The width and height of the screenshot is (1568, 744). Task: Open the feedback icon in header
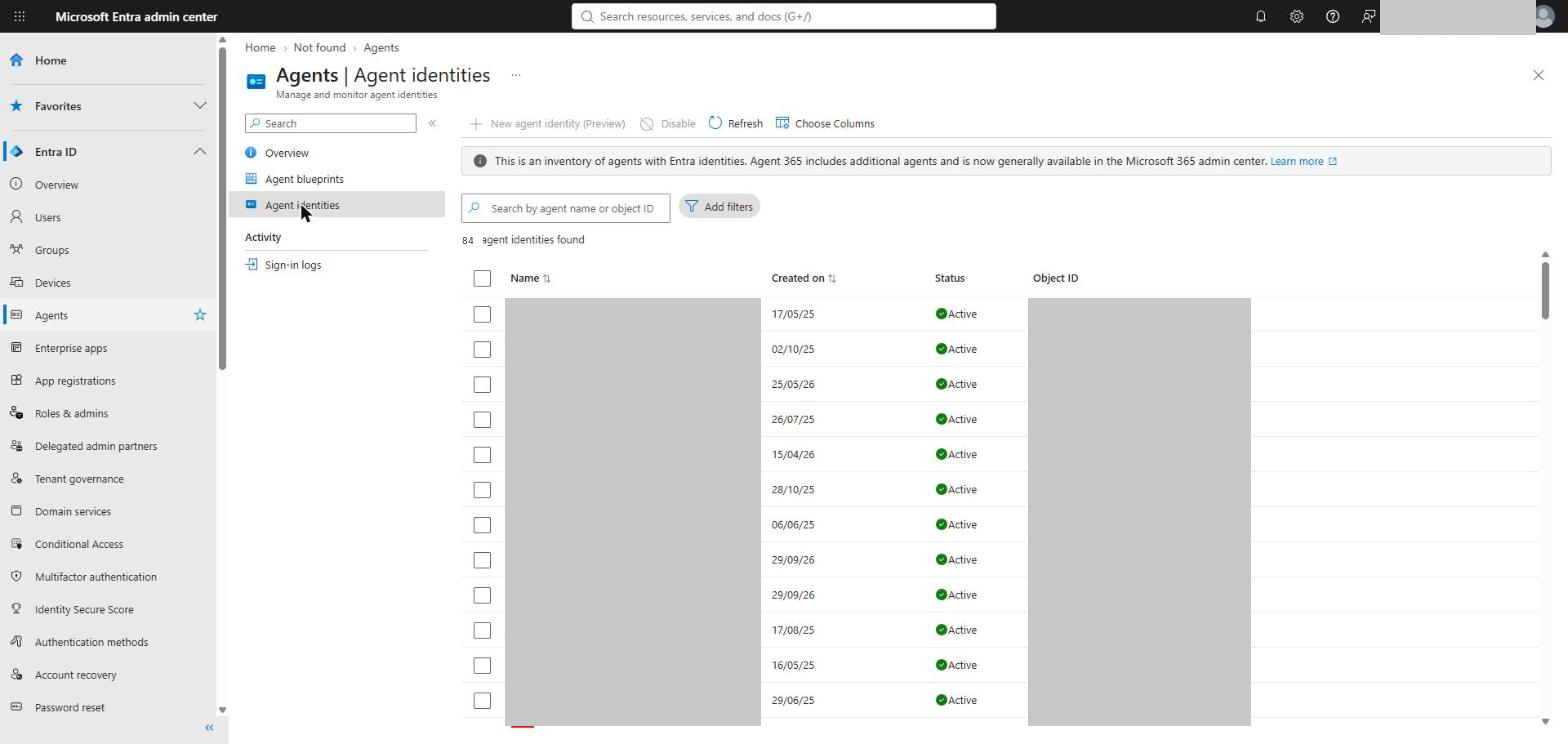pyautogui.click(x=1368, y=16)
